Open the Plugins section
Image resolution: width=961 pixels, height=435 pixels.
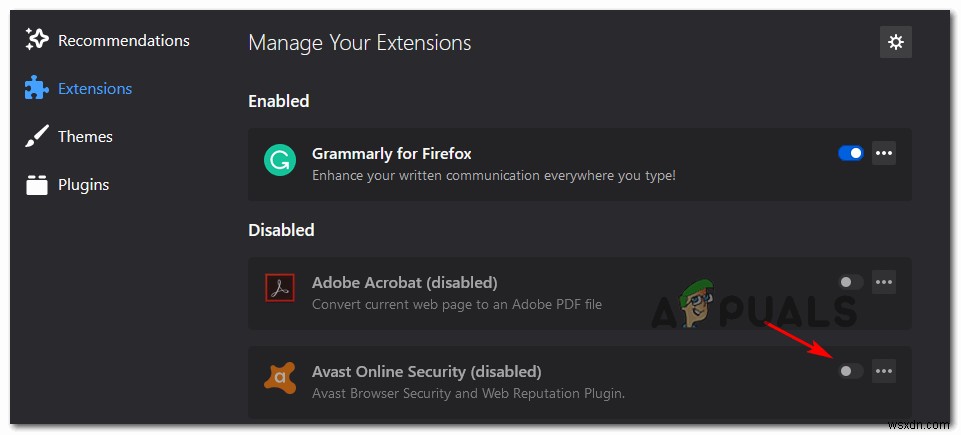click(83, 185)
